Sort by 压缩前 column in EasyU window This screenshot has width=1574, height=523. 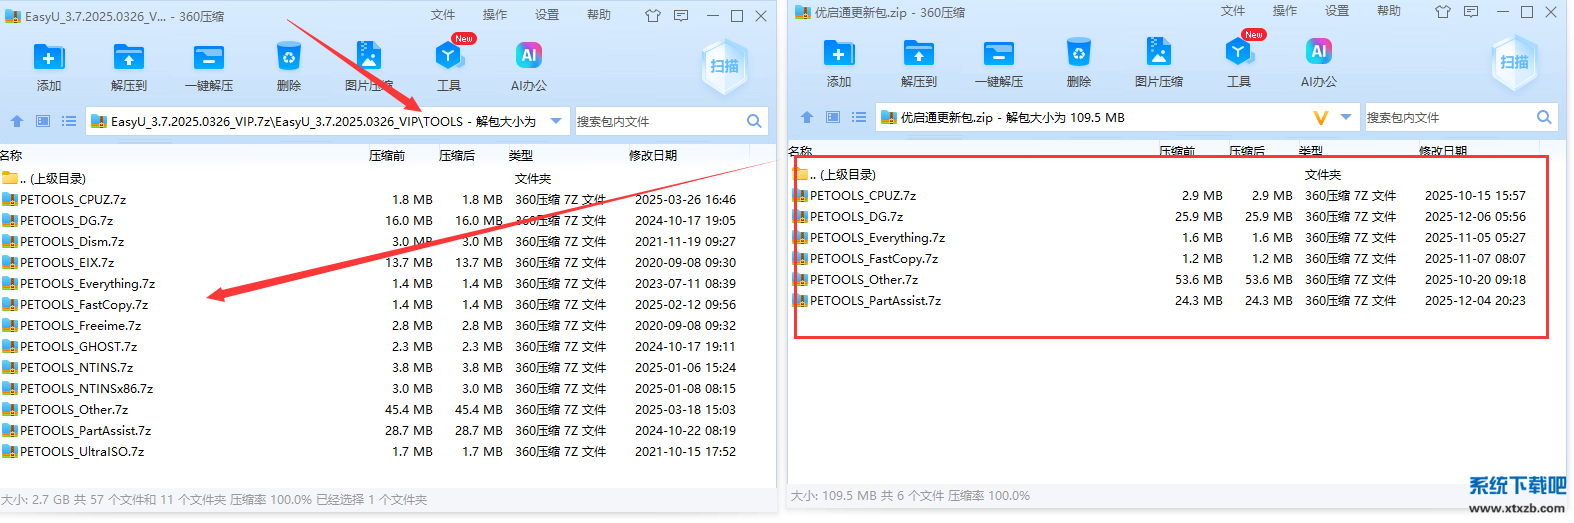(387, 156)
